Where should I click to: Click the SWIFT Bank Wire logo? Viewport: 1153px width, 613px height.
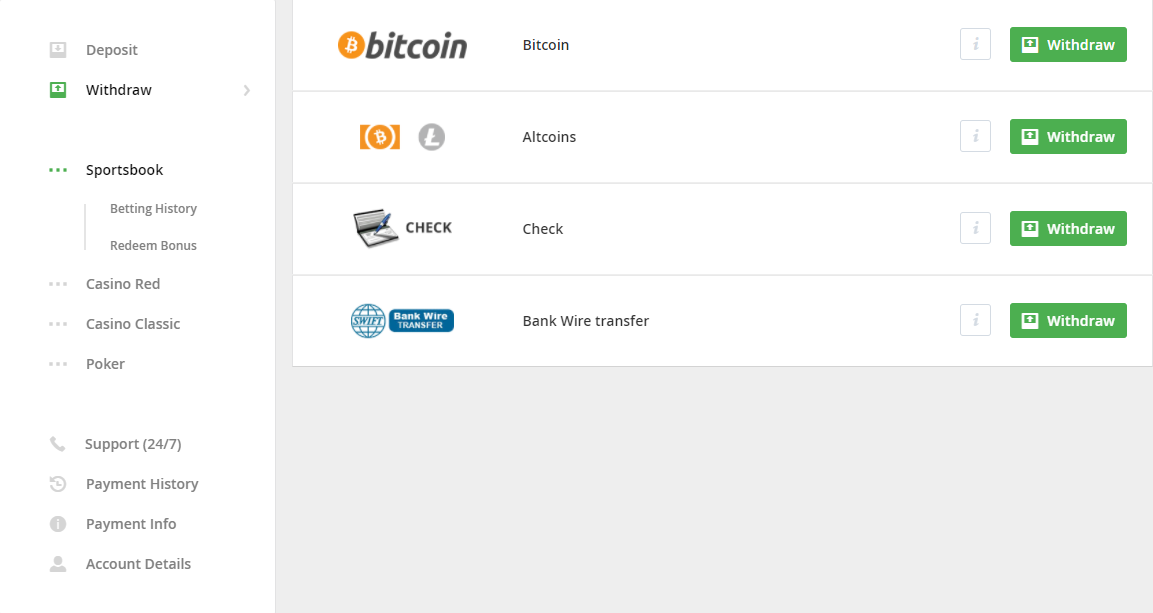tap(402, 321)
